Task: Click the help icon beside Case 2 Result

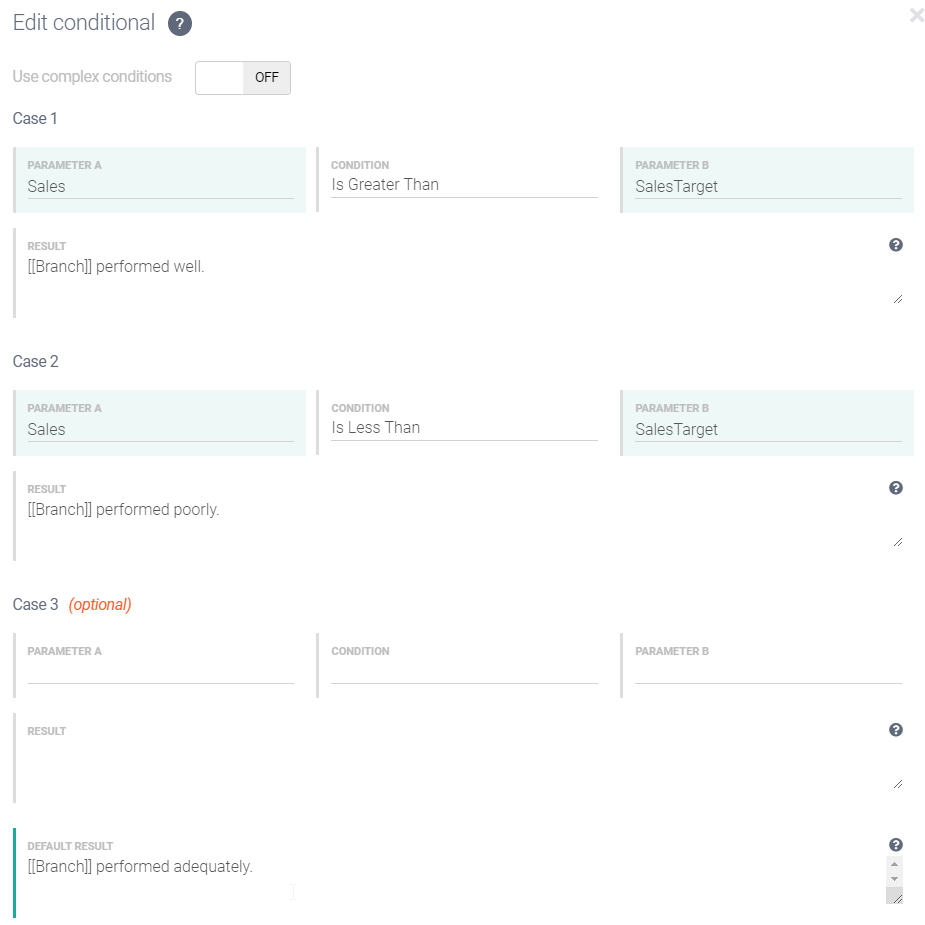Action: click(895, 487)
